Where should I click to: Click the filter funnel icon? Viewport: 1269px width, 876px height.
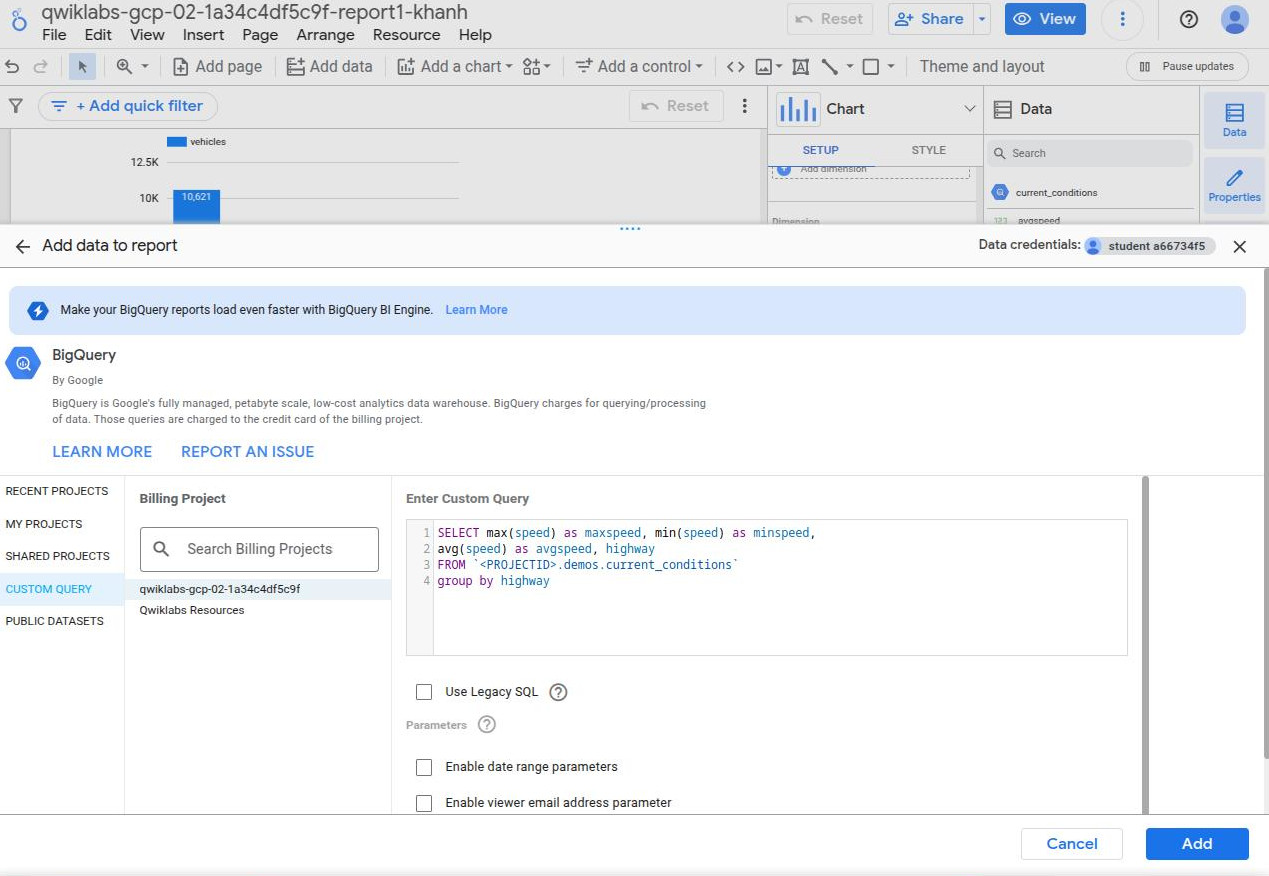point(16,106)
